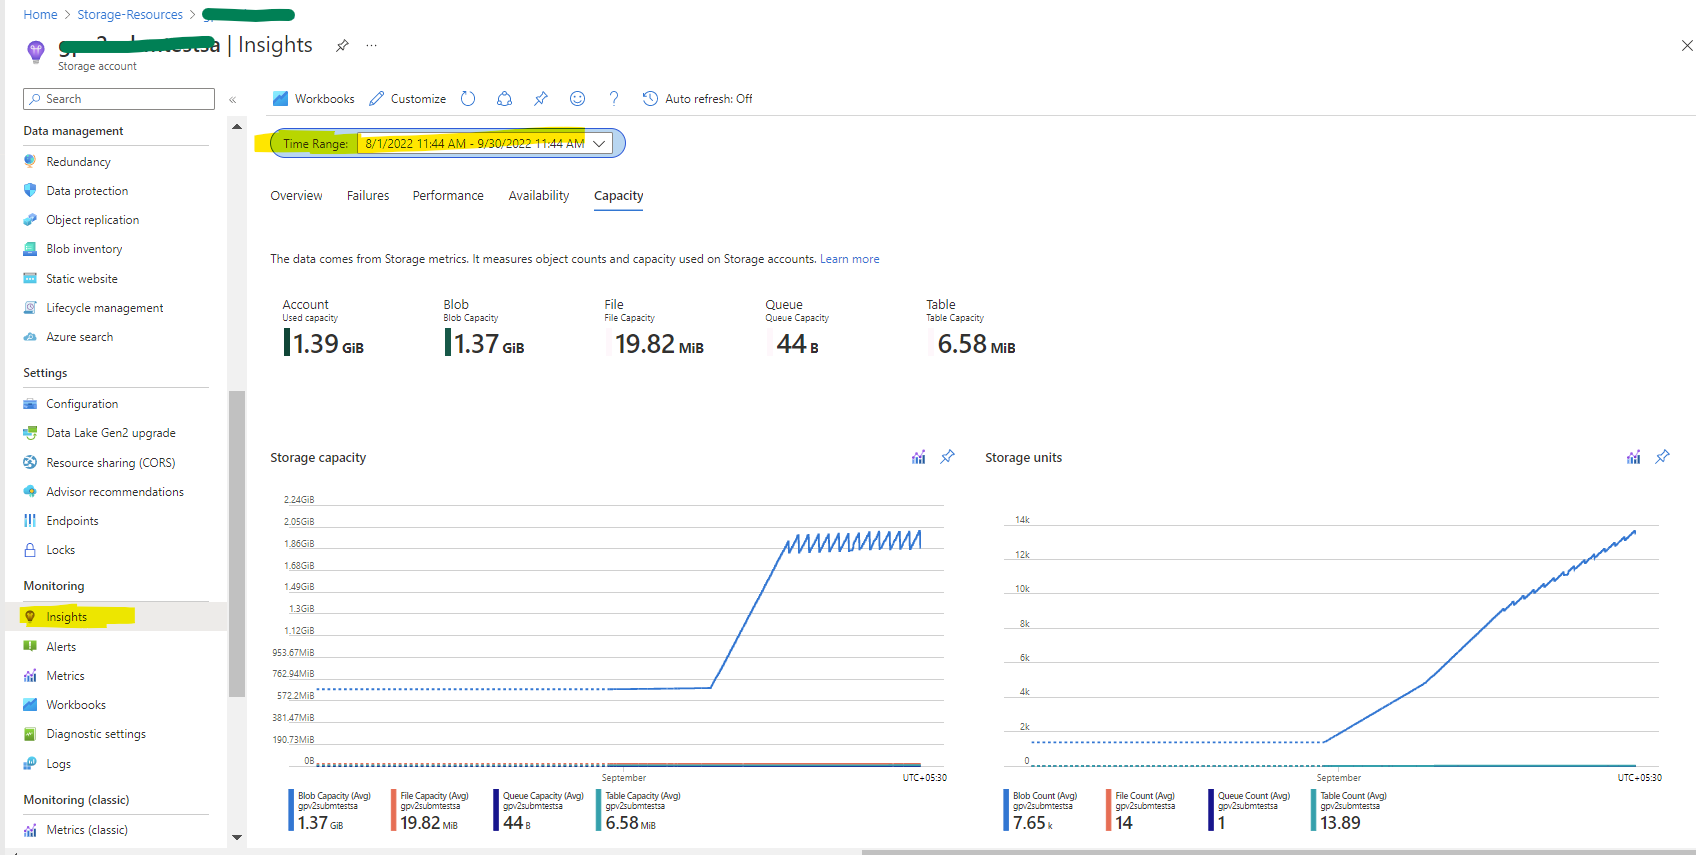This screenshot has width=1696, height=855.
Task: Follow the Learn more link
Action: [850, 259]
